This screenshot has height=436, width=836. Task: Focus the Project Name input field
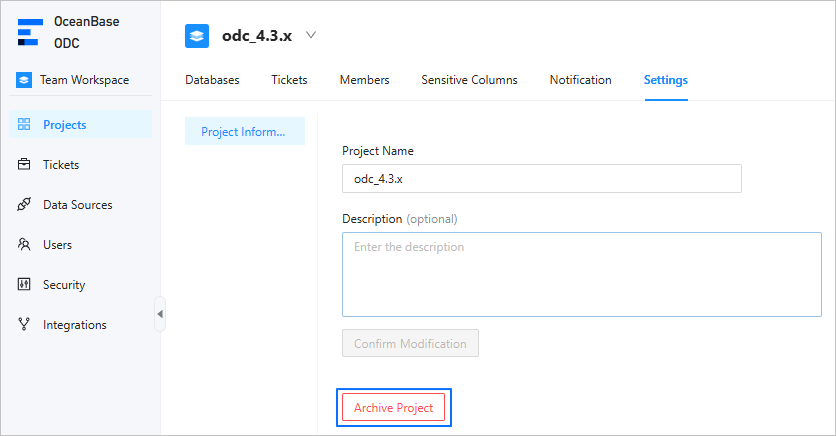[x=541, y=179]
